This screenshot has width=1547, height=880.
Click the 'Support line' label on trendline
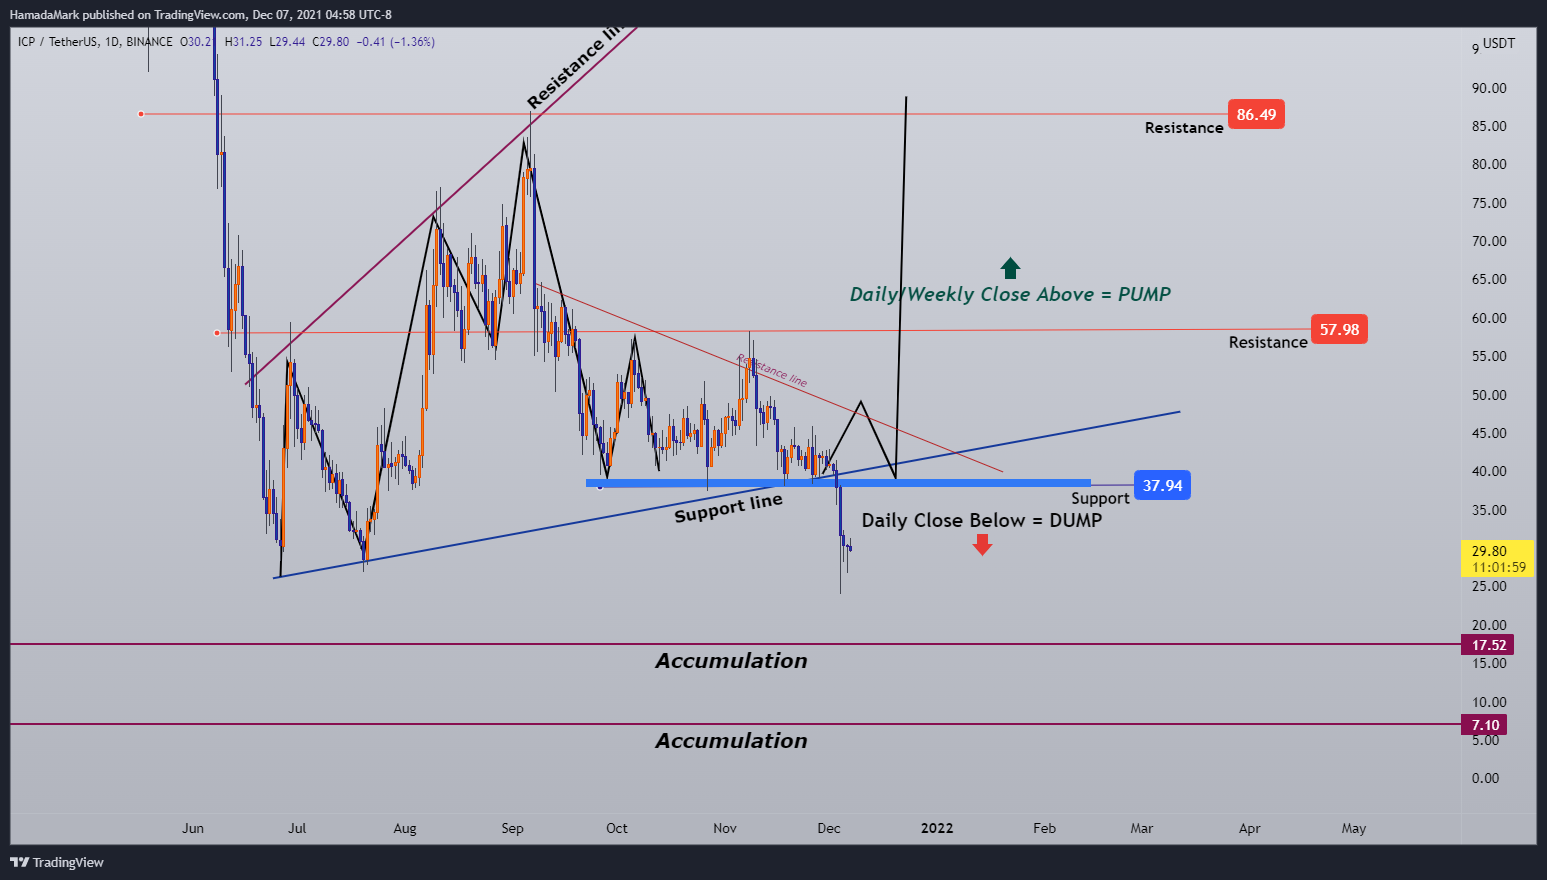coord(728,508)
